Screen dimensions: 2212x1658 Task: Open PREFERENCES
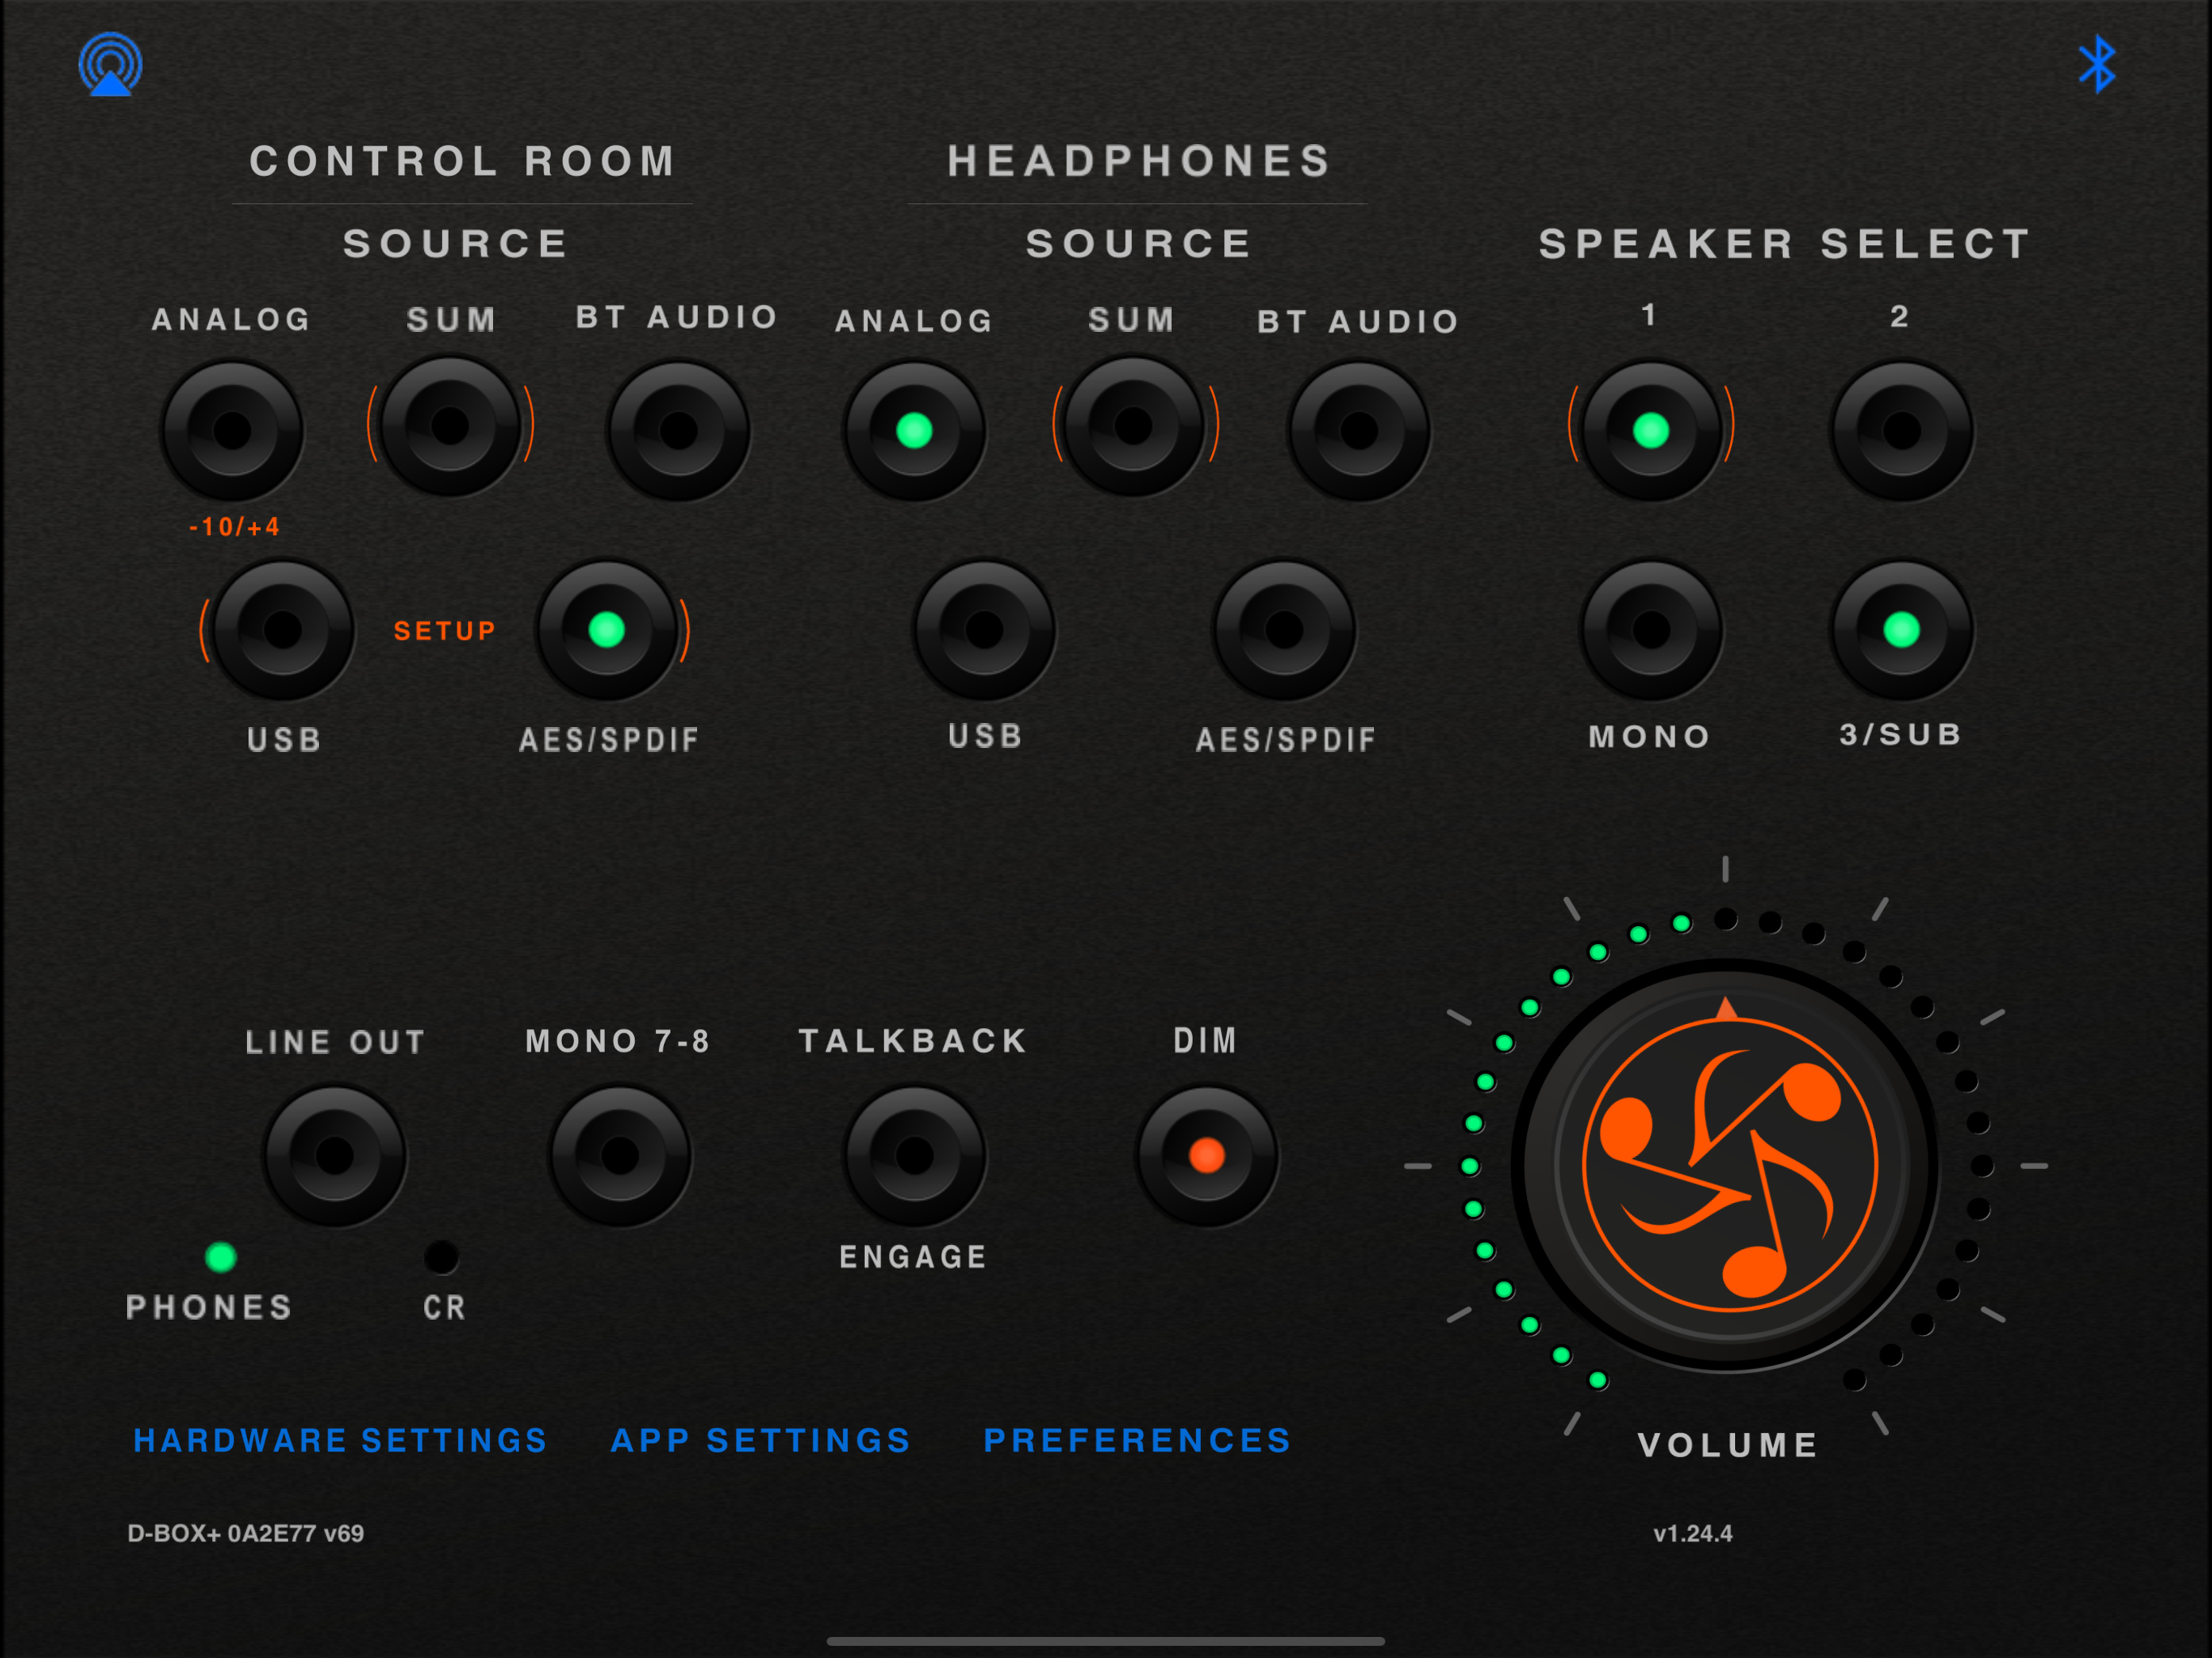pyautogui.click(x=1138, y=1440)
